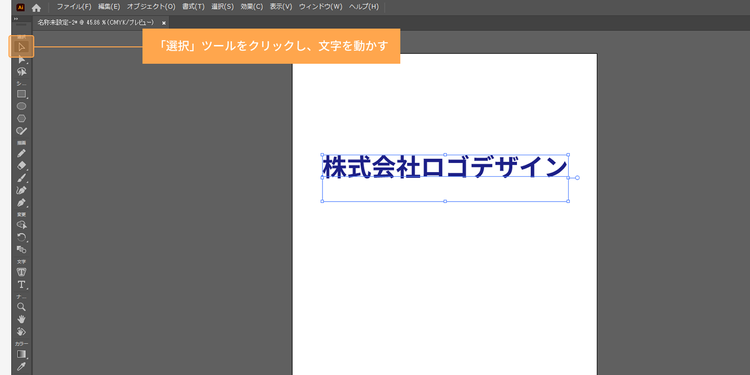Select the Polygon tool
Image resolution: width=750 pixels, height=375 pixels.
(22, 118)
